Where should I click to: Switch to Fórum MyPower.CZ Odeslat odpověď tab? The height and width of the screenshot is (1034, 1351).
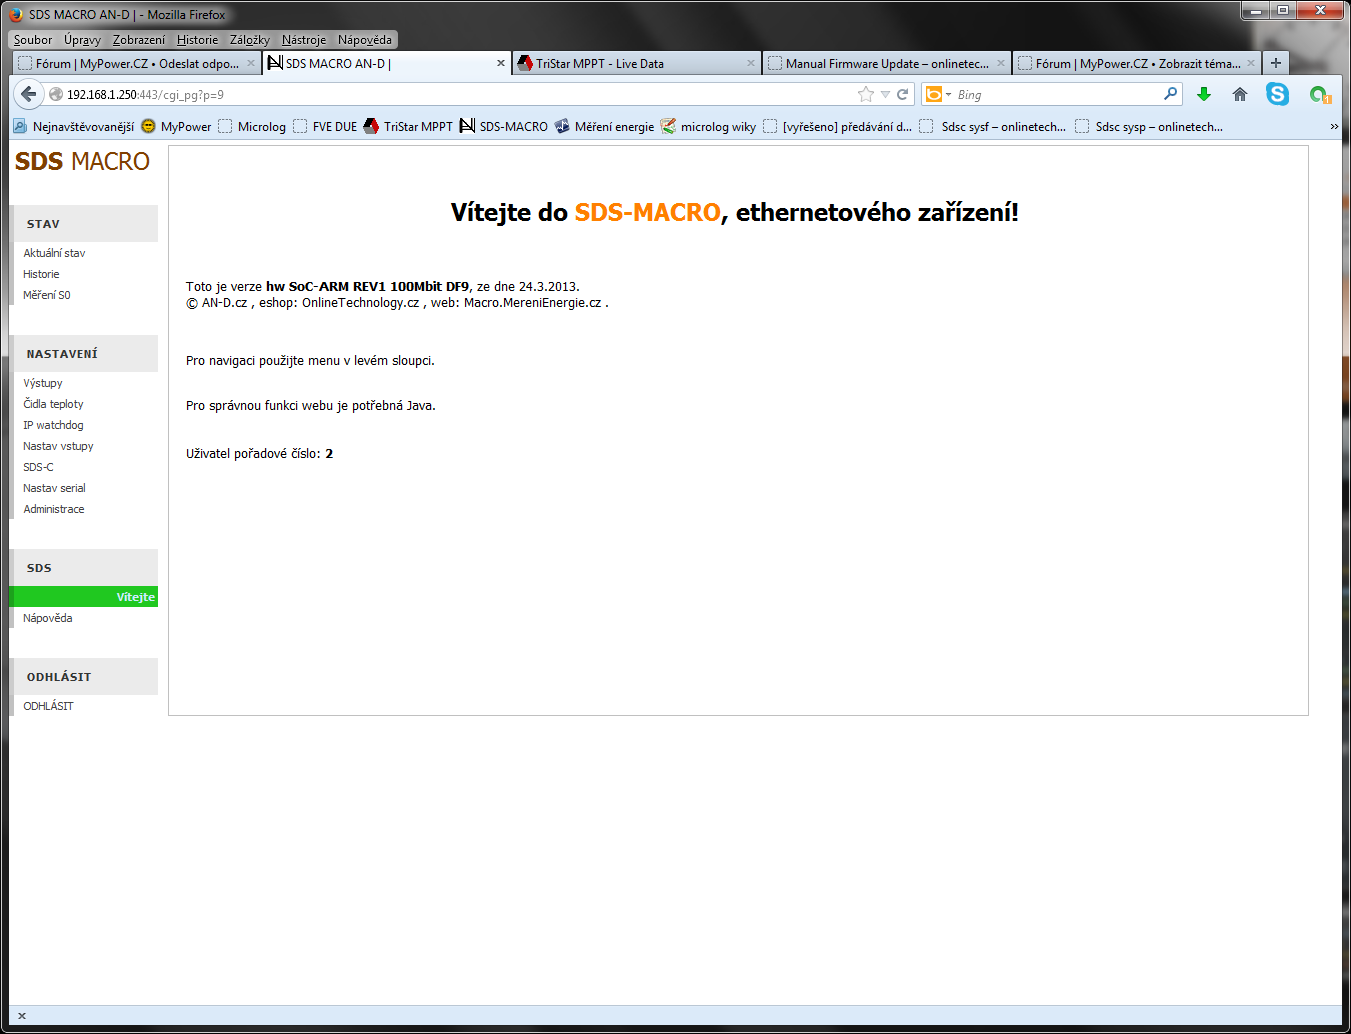(137, 63)
